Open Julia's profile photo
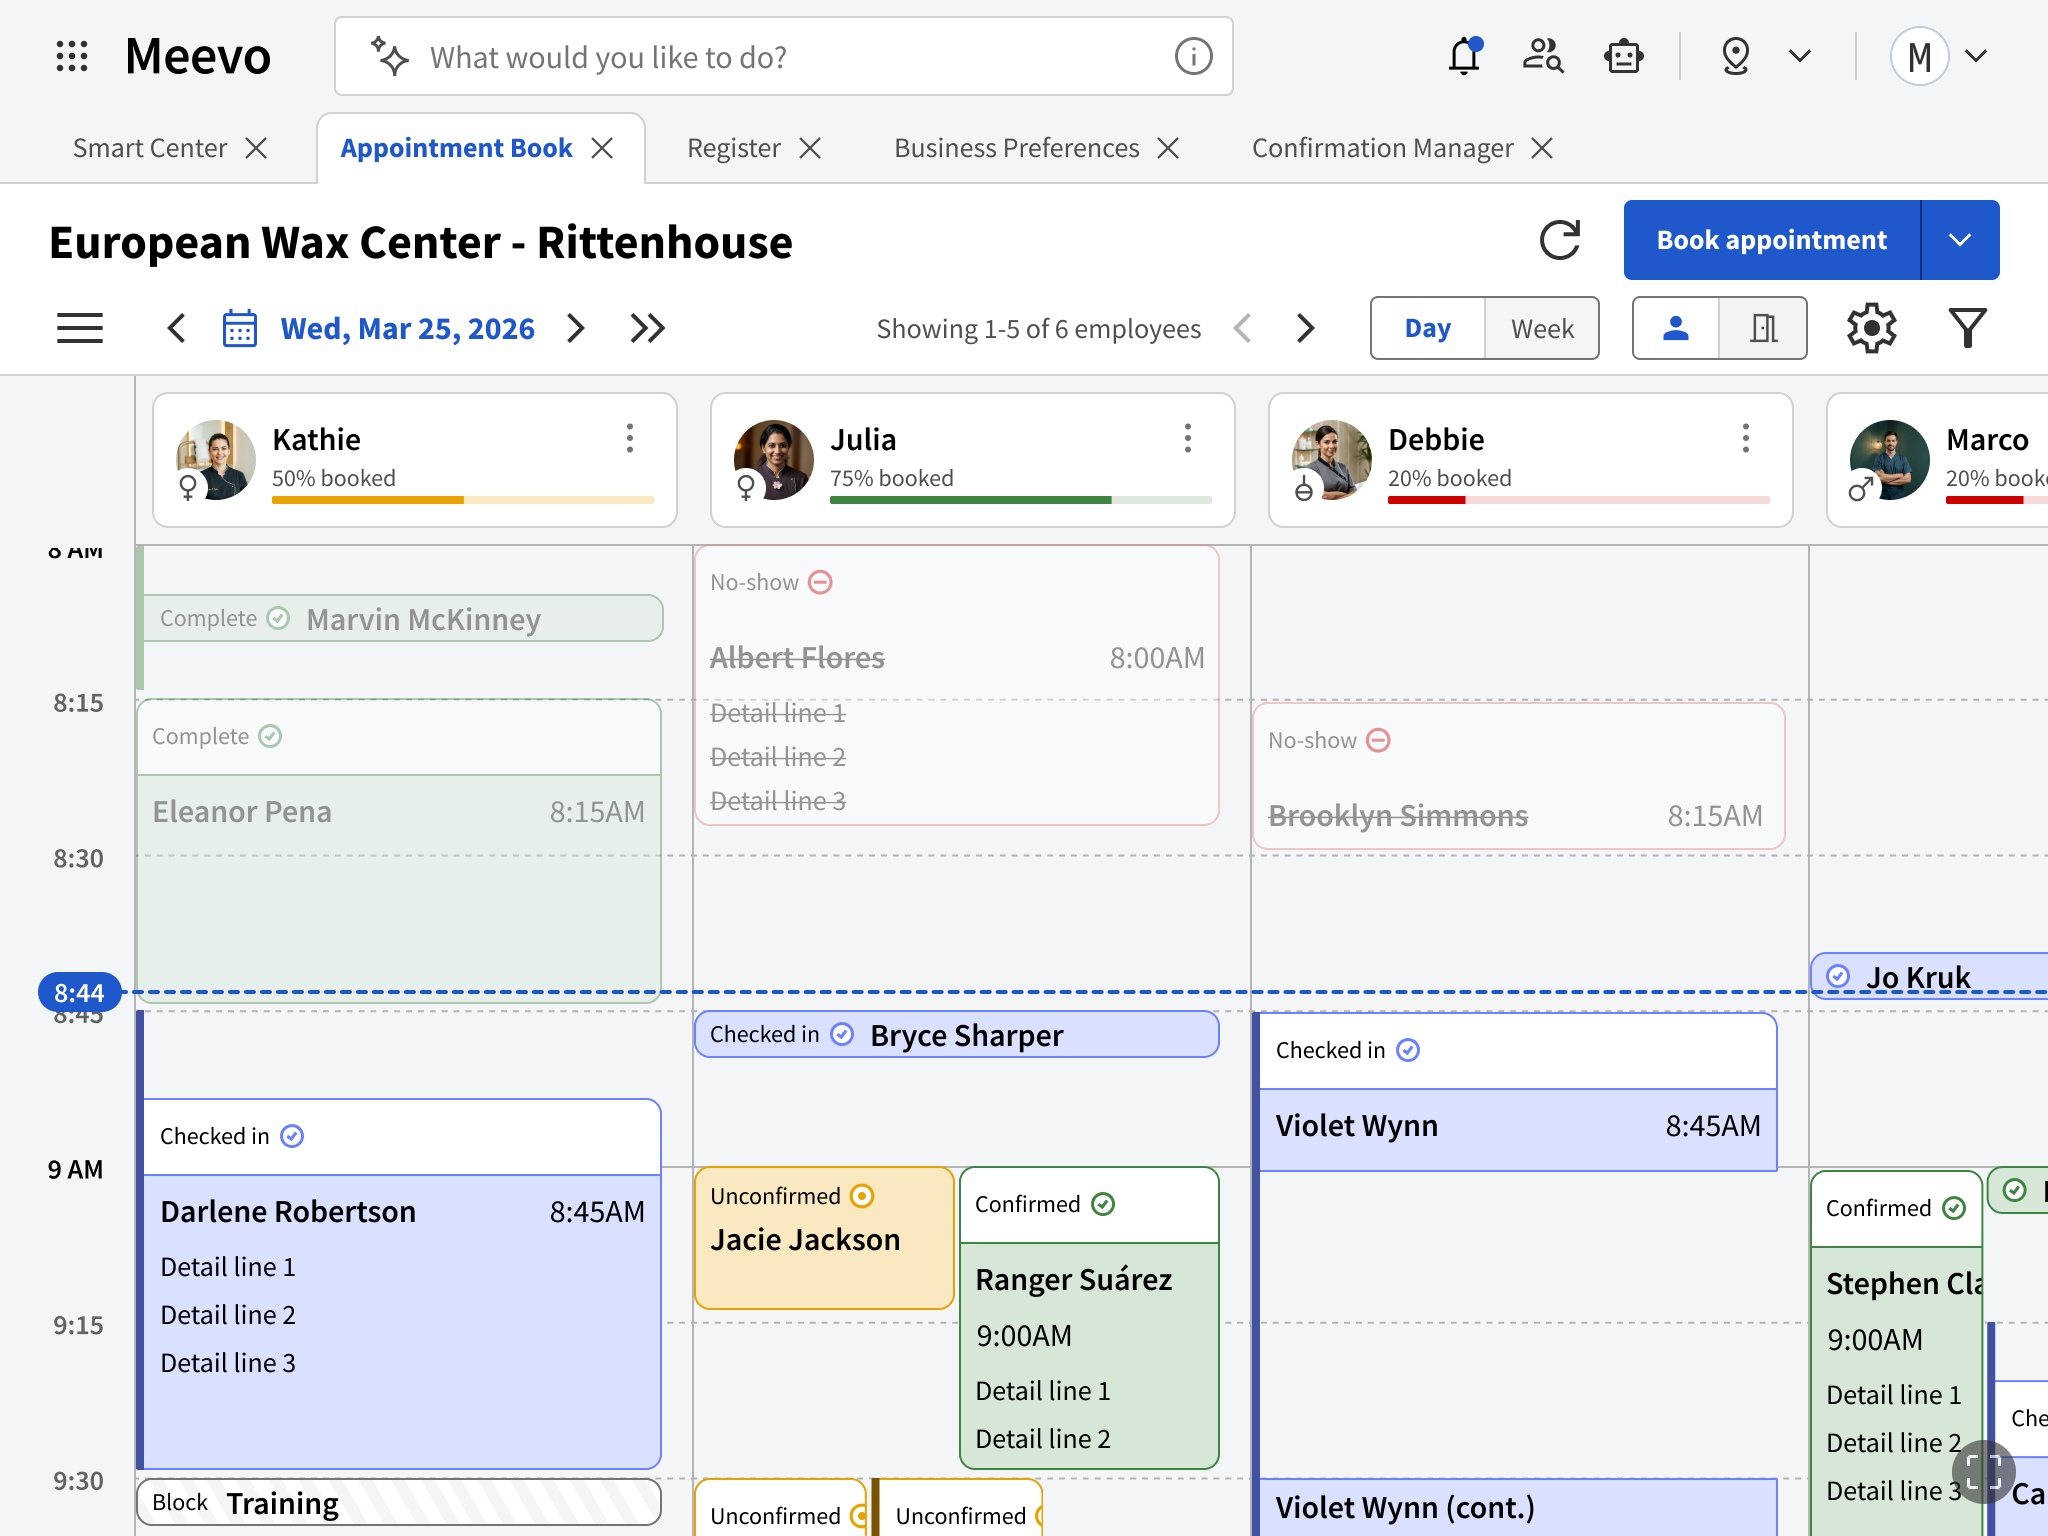The height and width of the screenshot is (1536, 2048). click(x=774, y=460)
